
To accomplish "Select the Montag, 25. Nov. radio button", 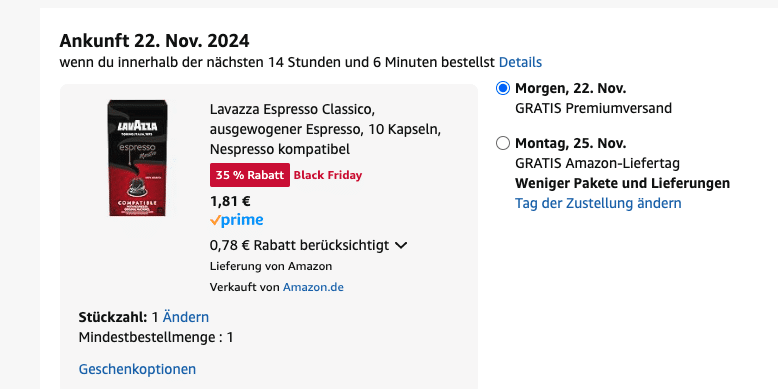I will (503, 143).
